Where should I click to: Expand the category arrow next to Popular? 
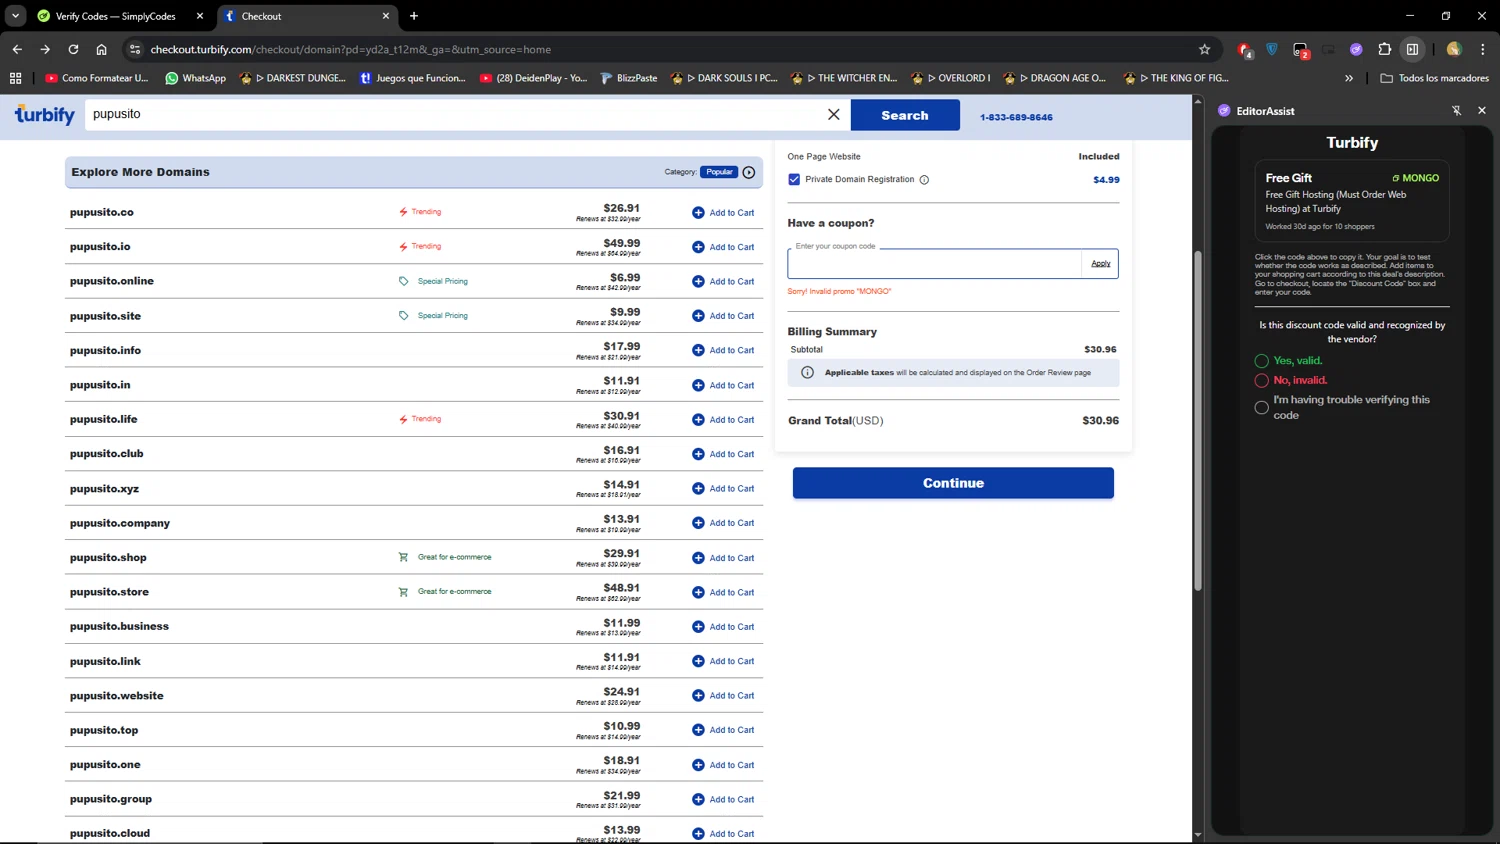749,172
